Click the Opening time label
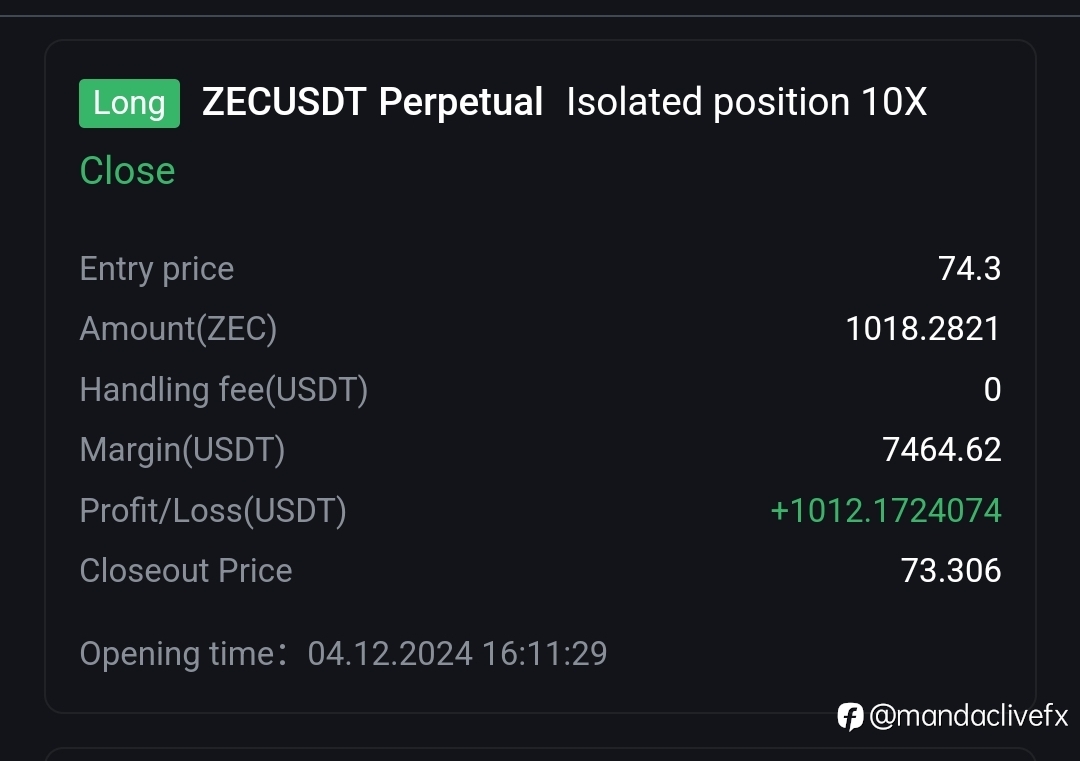 [183, 654]
